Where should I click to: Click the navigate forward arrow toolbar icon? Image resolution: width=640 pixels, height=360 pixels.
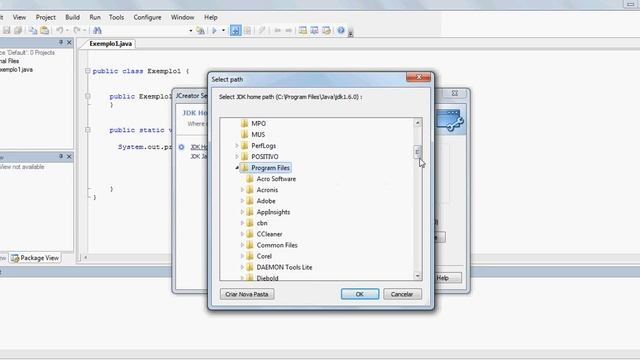click(289, 30)
